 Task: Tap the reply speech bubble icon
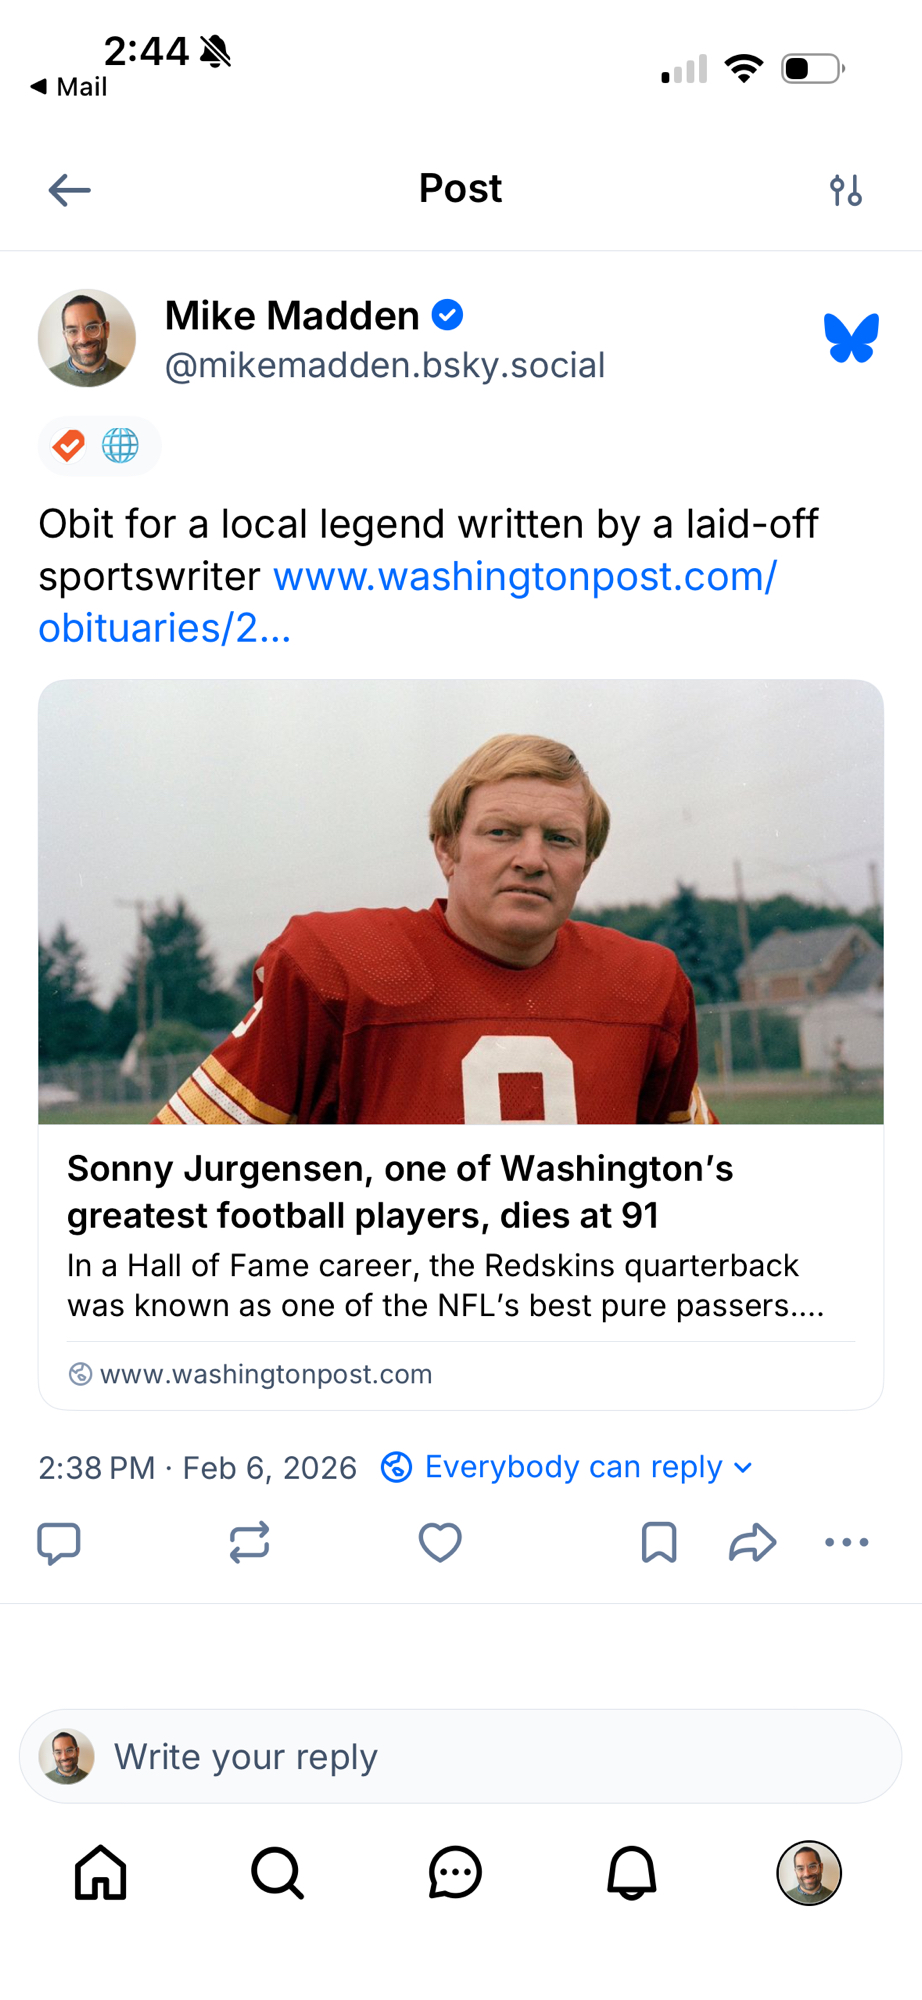59,1542
